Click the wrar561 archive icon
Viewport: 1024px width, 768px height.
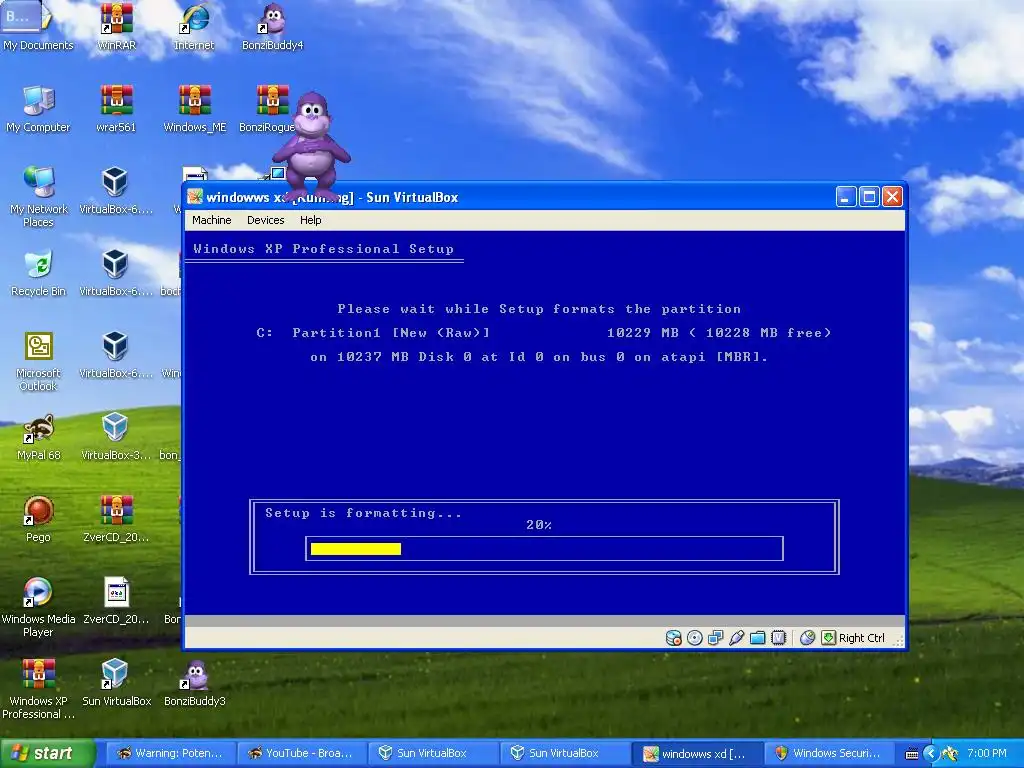(116, 108)
